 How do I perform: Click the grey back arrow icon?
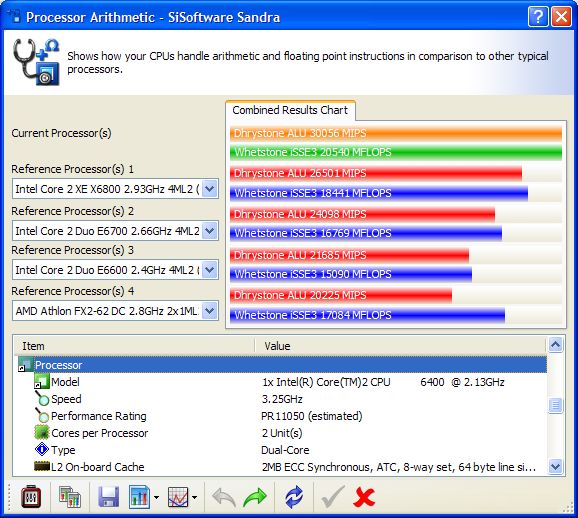click(x=224, y=497)
